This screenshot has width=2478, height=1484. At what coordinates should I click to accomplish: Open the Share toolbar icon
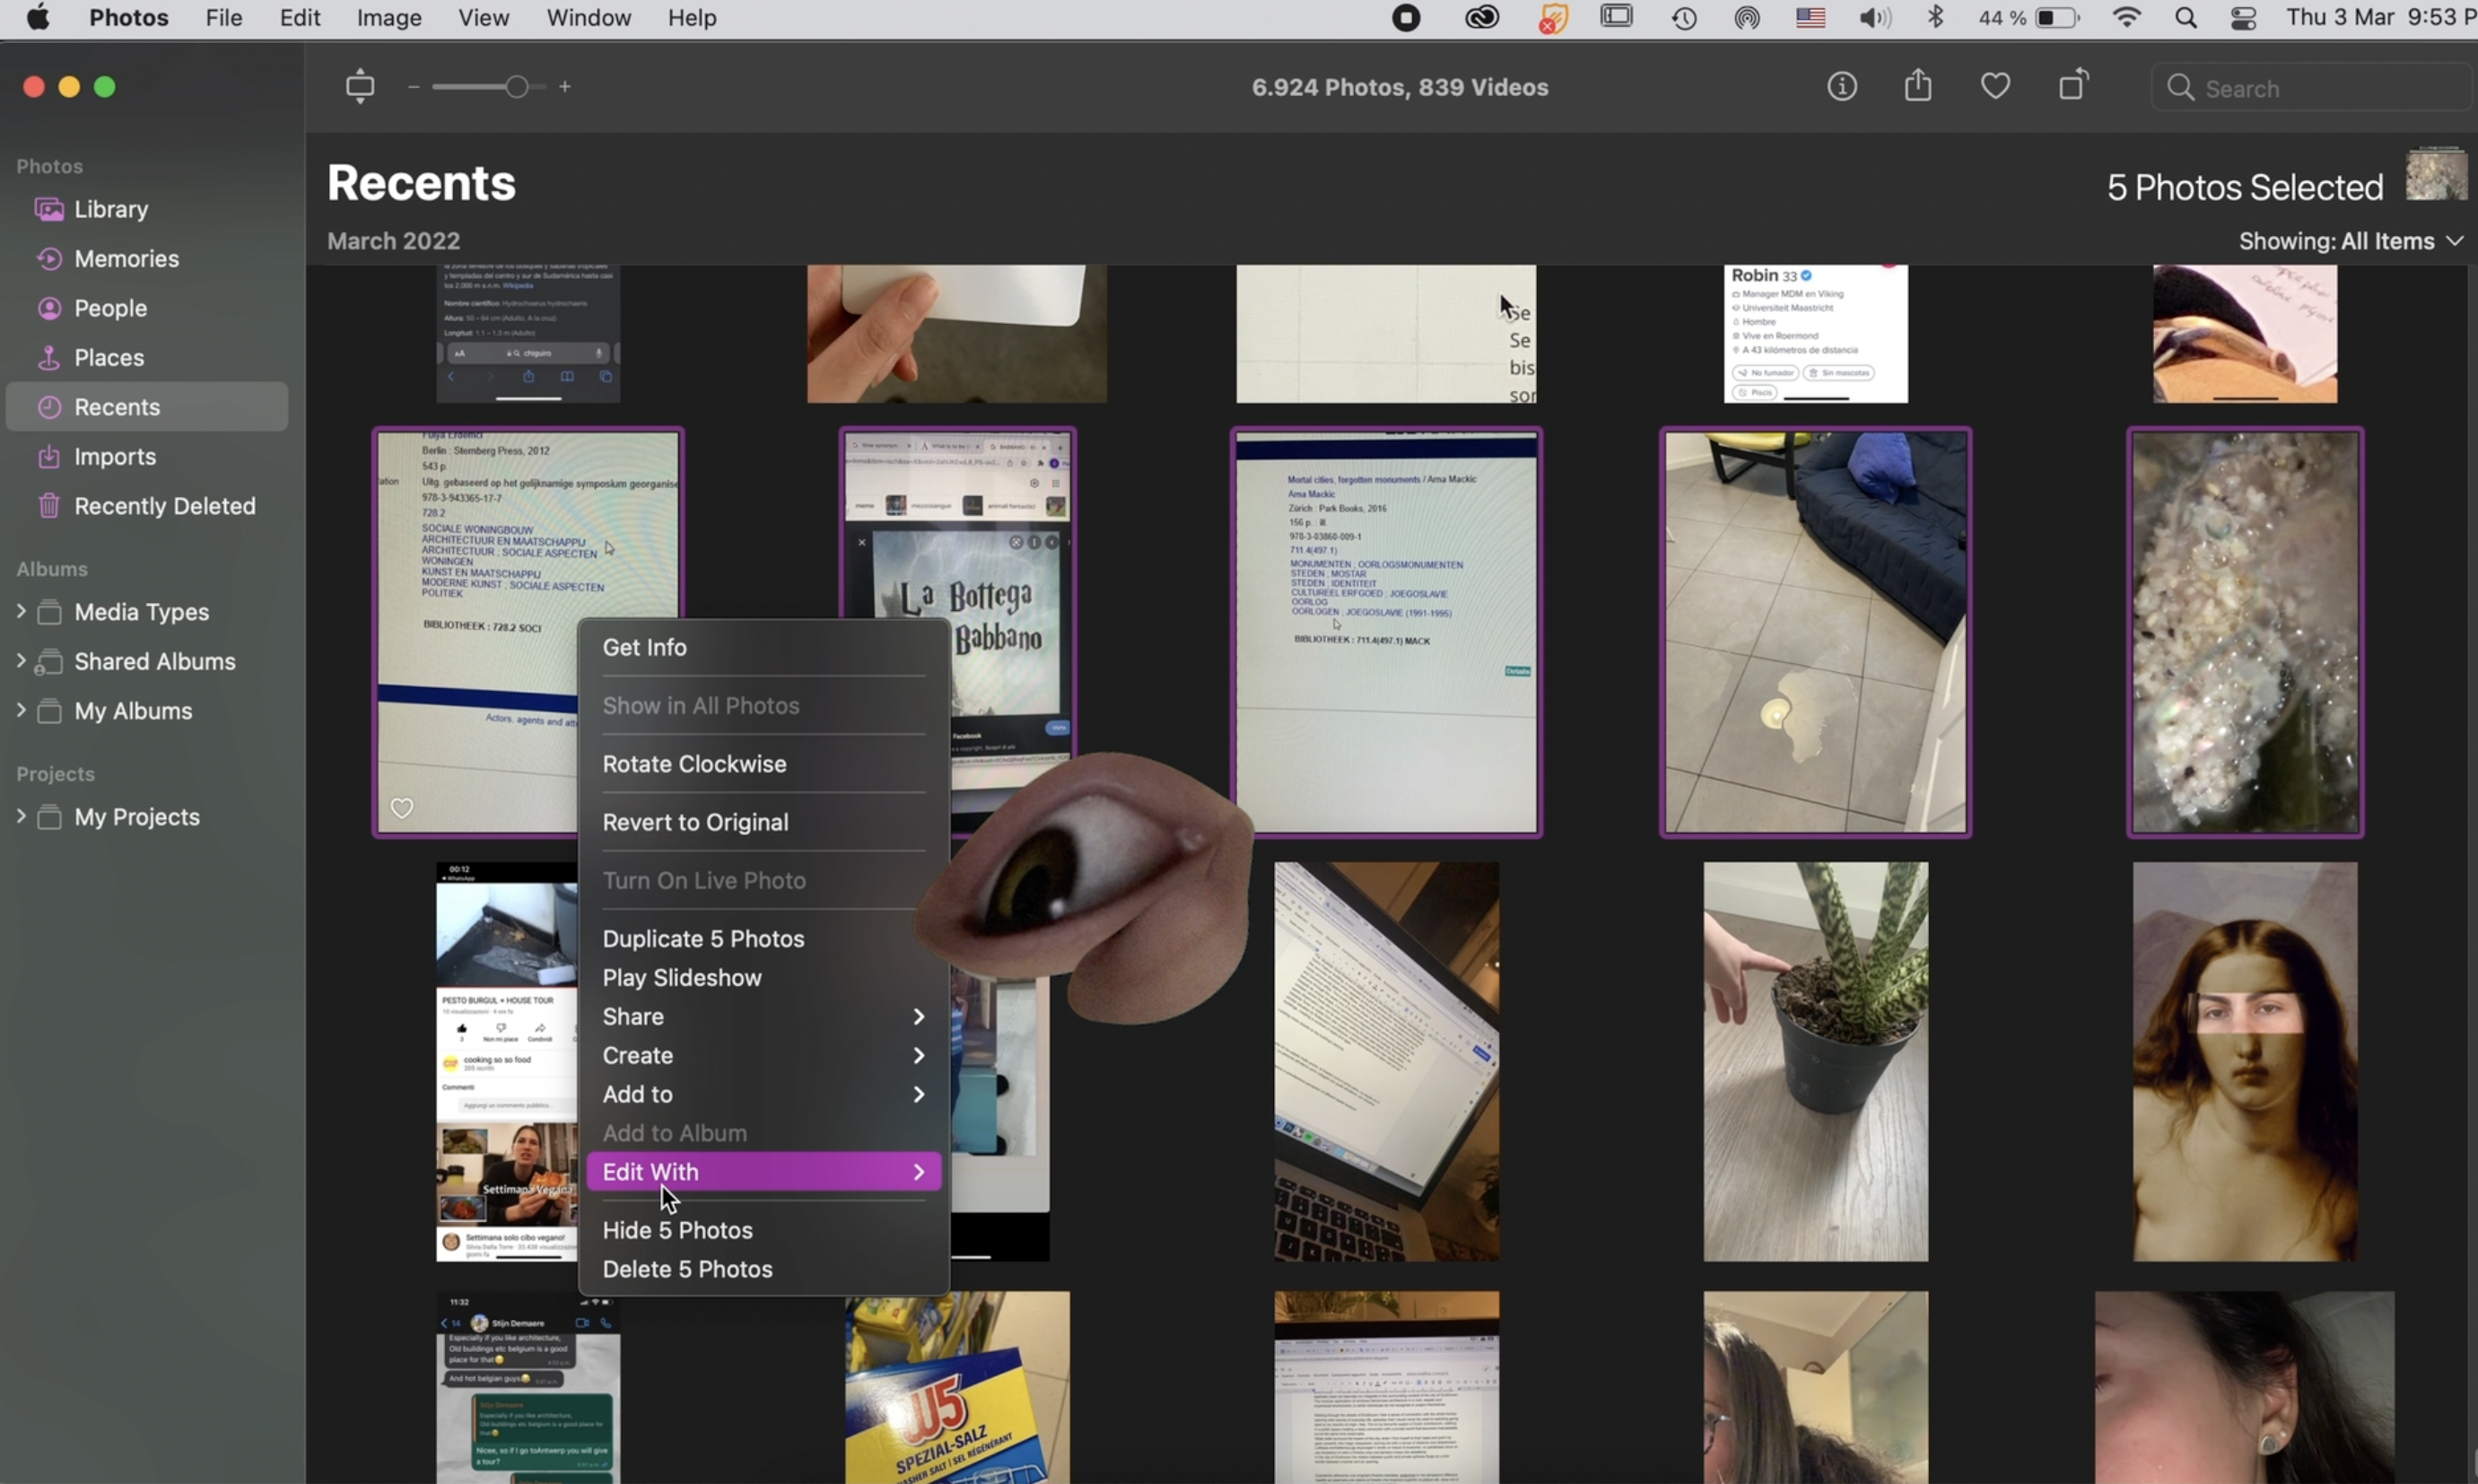[1917, 87]
